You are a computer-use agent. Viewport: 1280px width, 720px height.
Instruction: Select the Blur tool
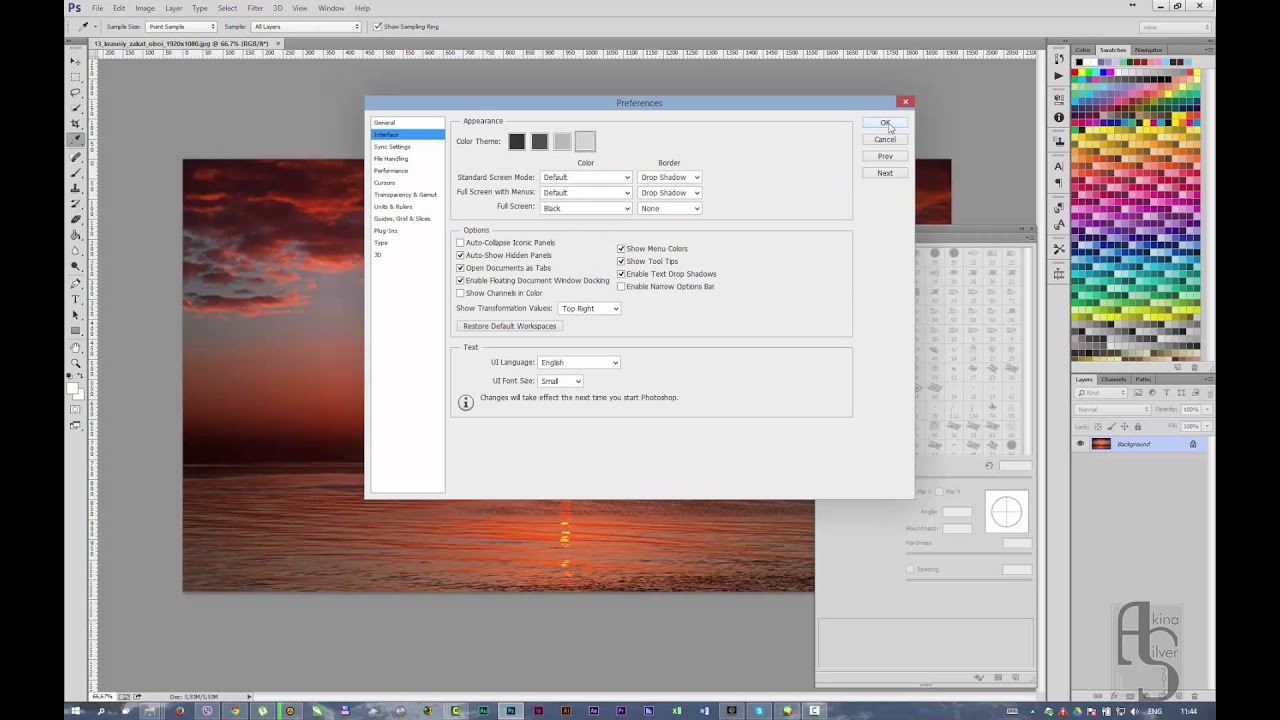click(76, 251)
